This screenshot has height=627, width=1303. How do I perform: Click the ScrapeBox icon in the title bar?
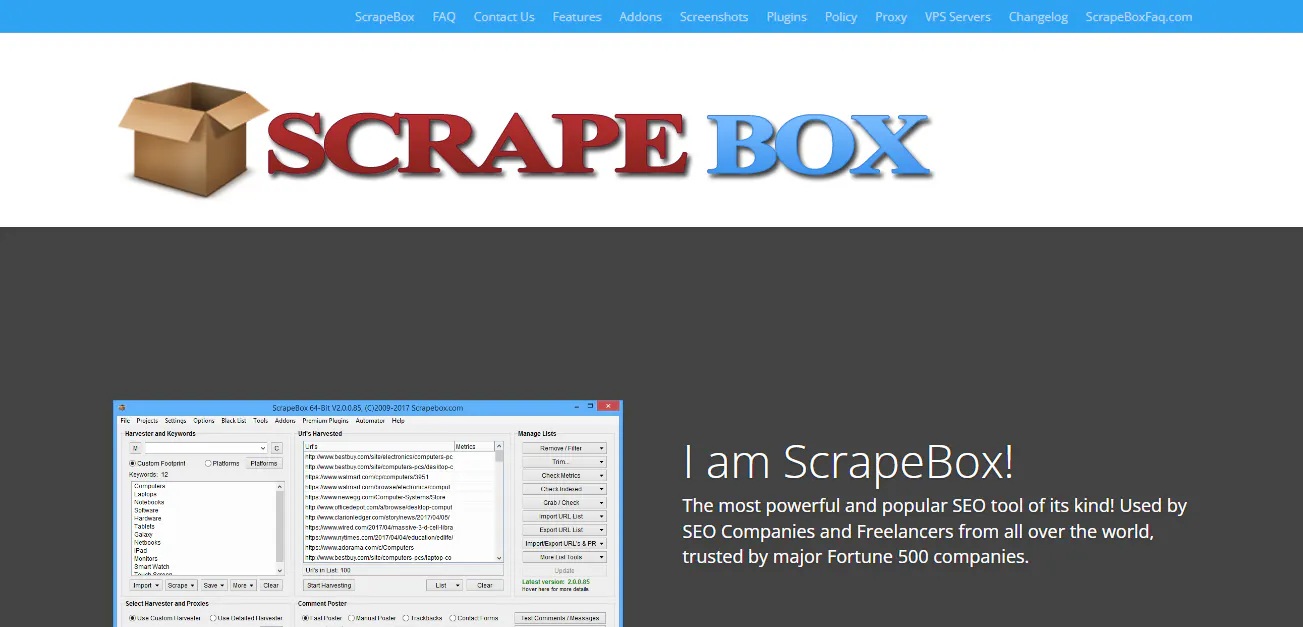click(123, 408)
